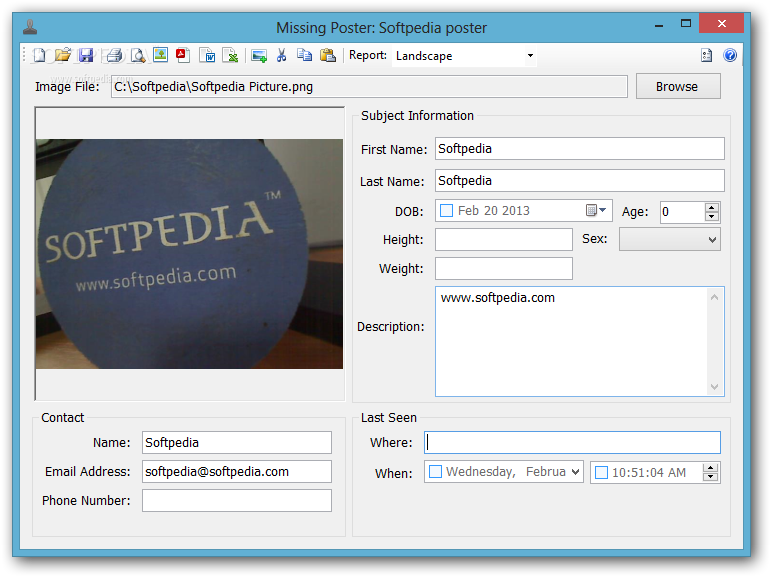Viewport: 771px width, 577px height.
Task: Print the poster
Action: pyautogui.click(x=114, y=55)
